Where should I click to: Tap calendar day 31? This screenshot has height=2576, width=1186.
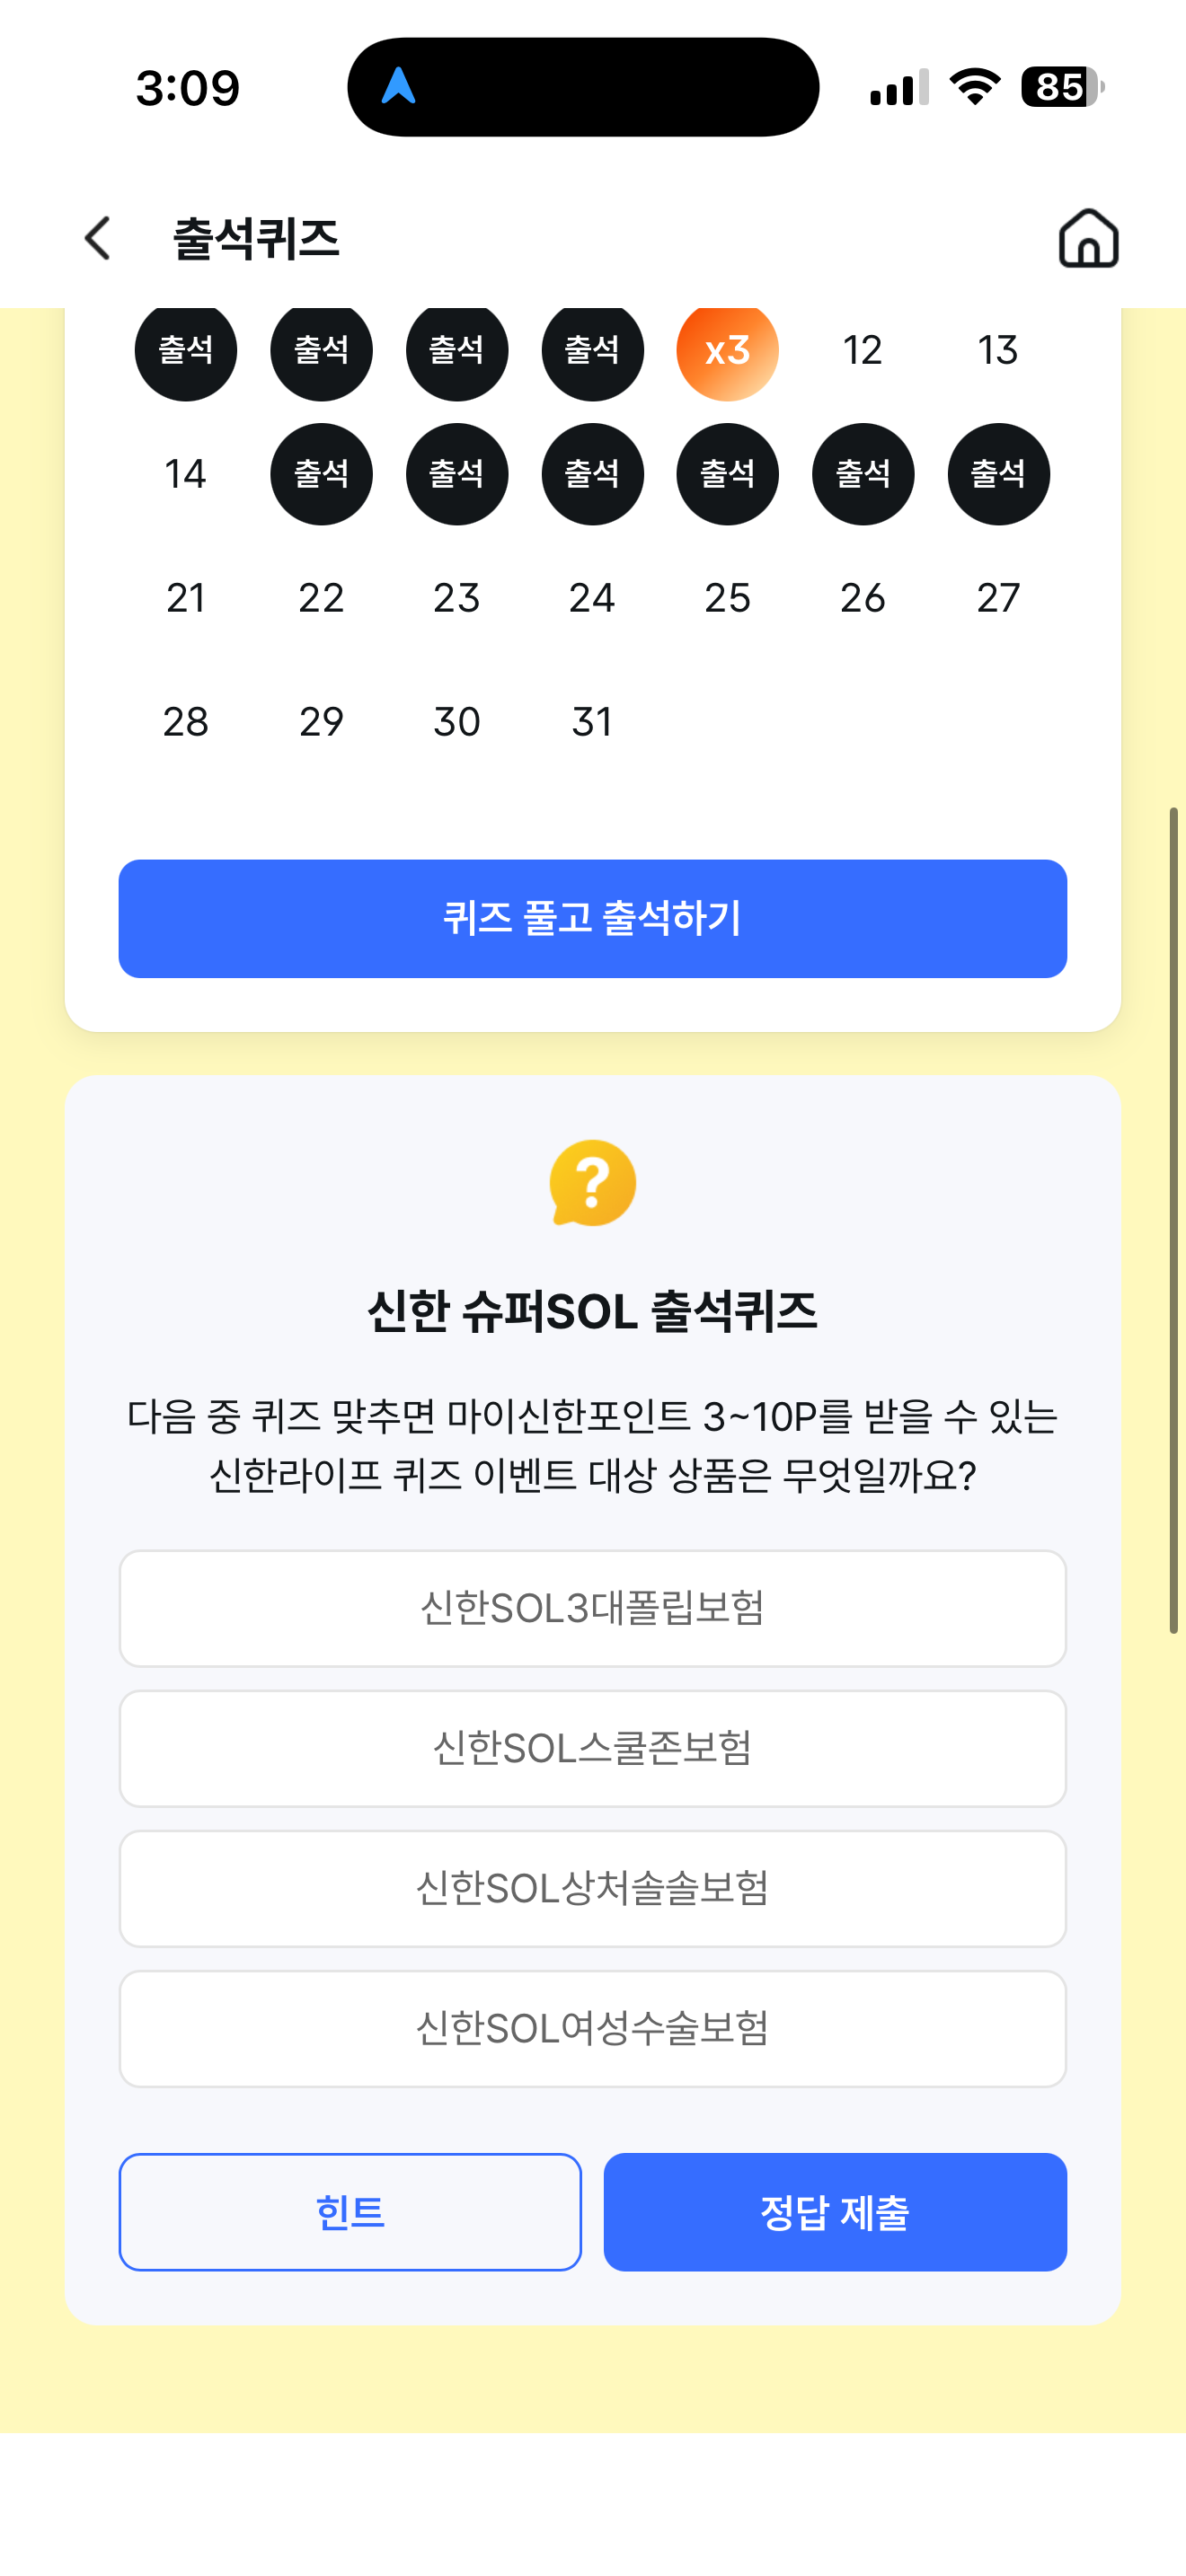click(x=592, y=722)
